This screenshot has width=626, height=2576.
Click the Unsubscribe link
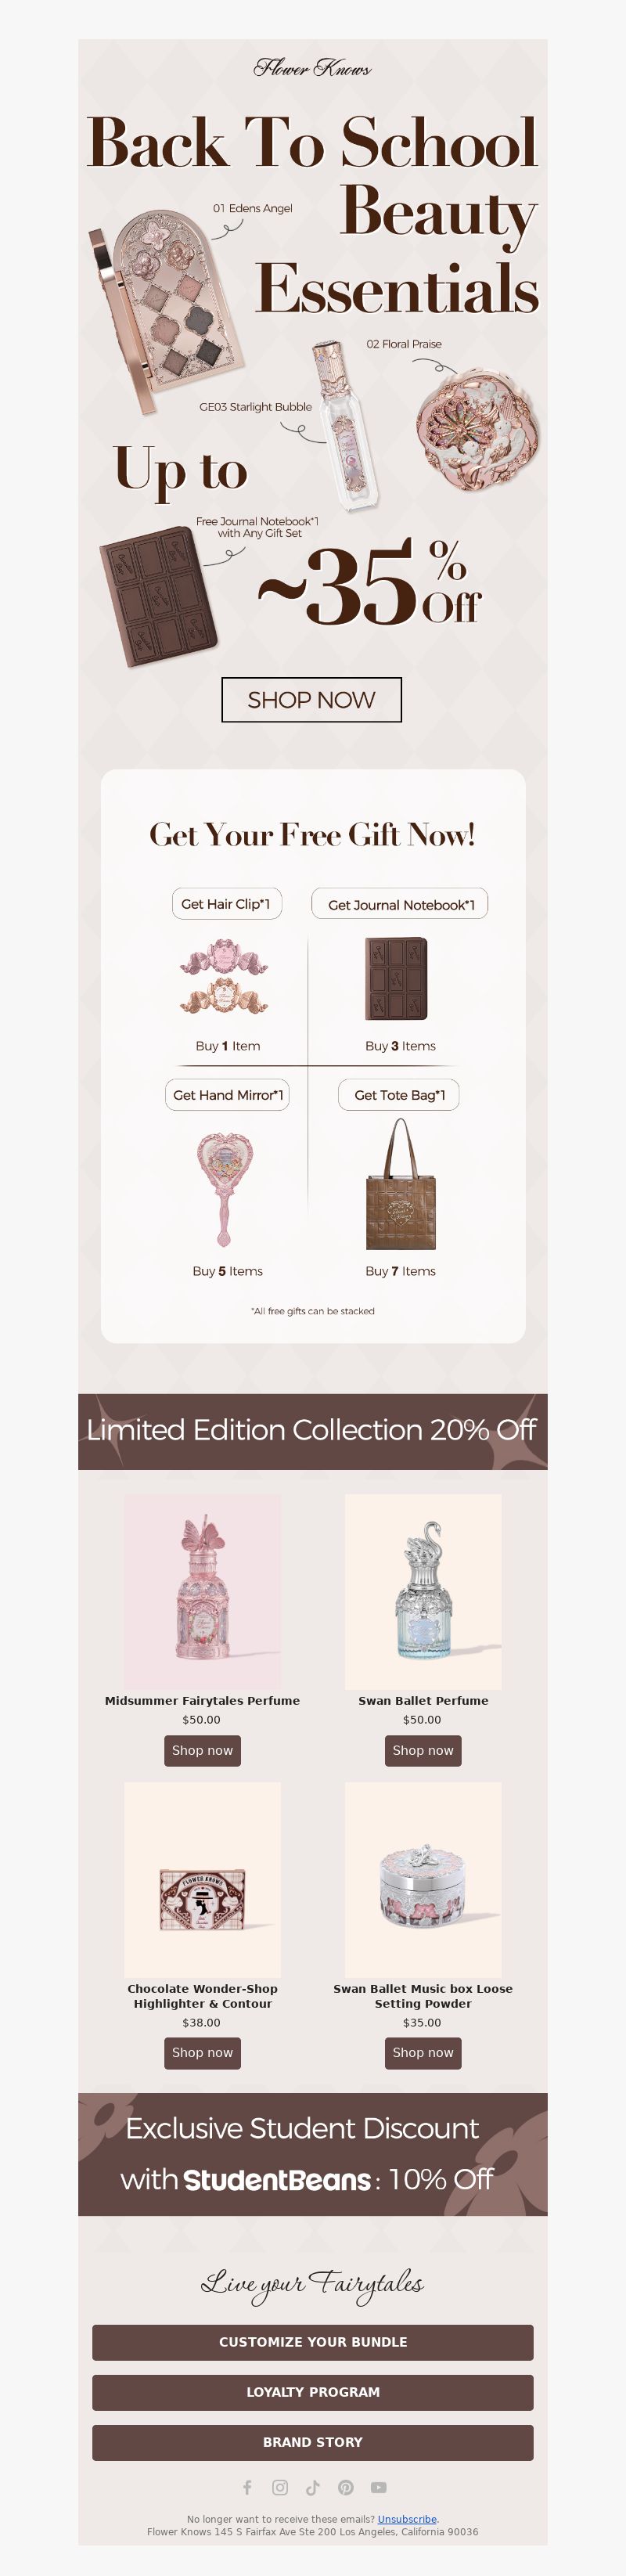pos(407,2519)
